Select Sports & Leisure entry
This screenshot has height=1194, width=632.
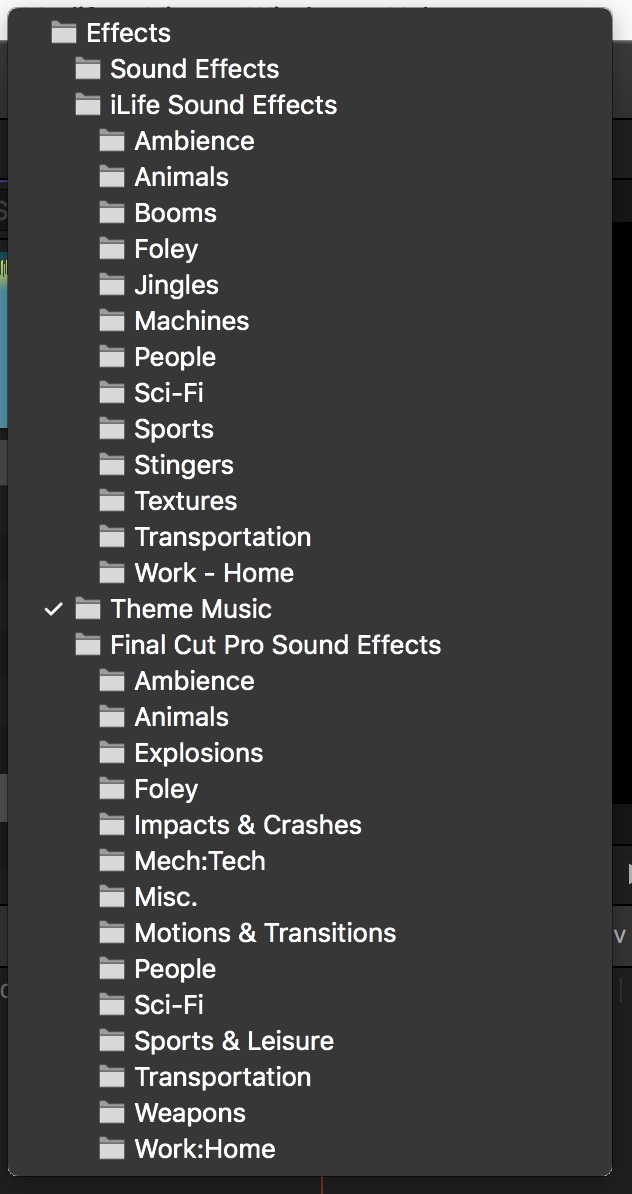[x=233, y=1041]
